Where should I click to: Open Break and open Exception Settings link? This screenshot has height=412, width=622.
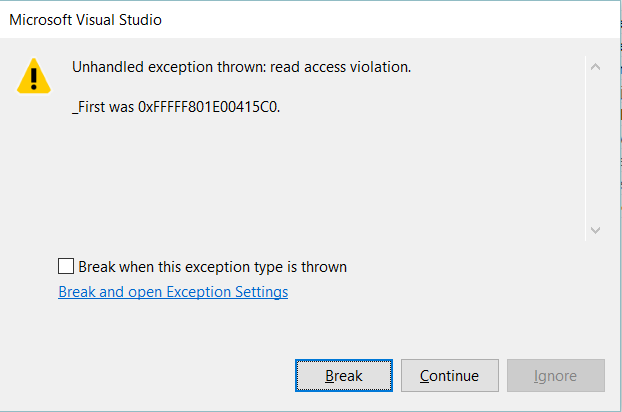pyautogui.click(x=173, y=292)
